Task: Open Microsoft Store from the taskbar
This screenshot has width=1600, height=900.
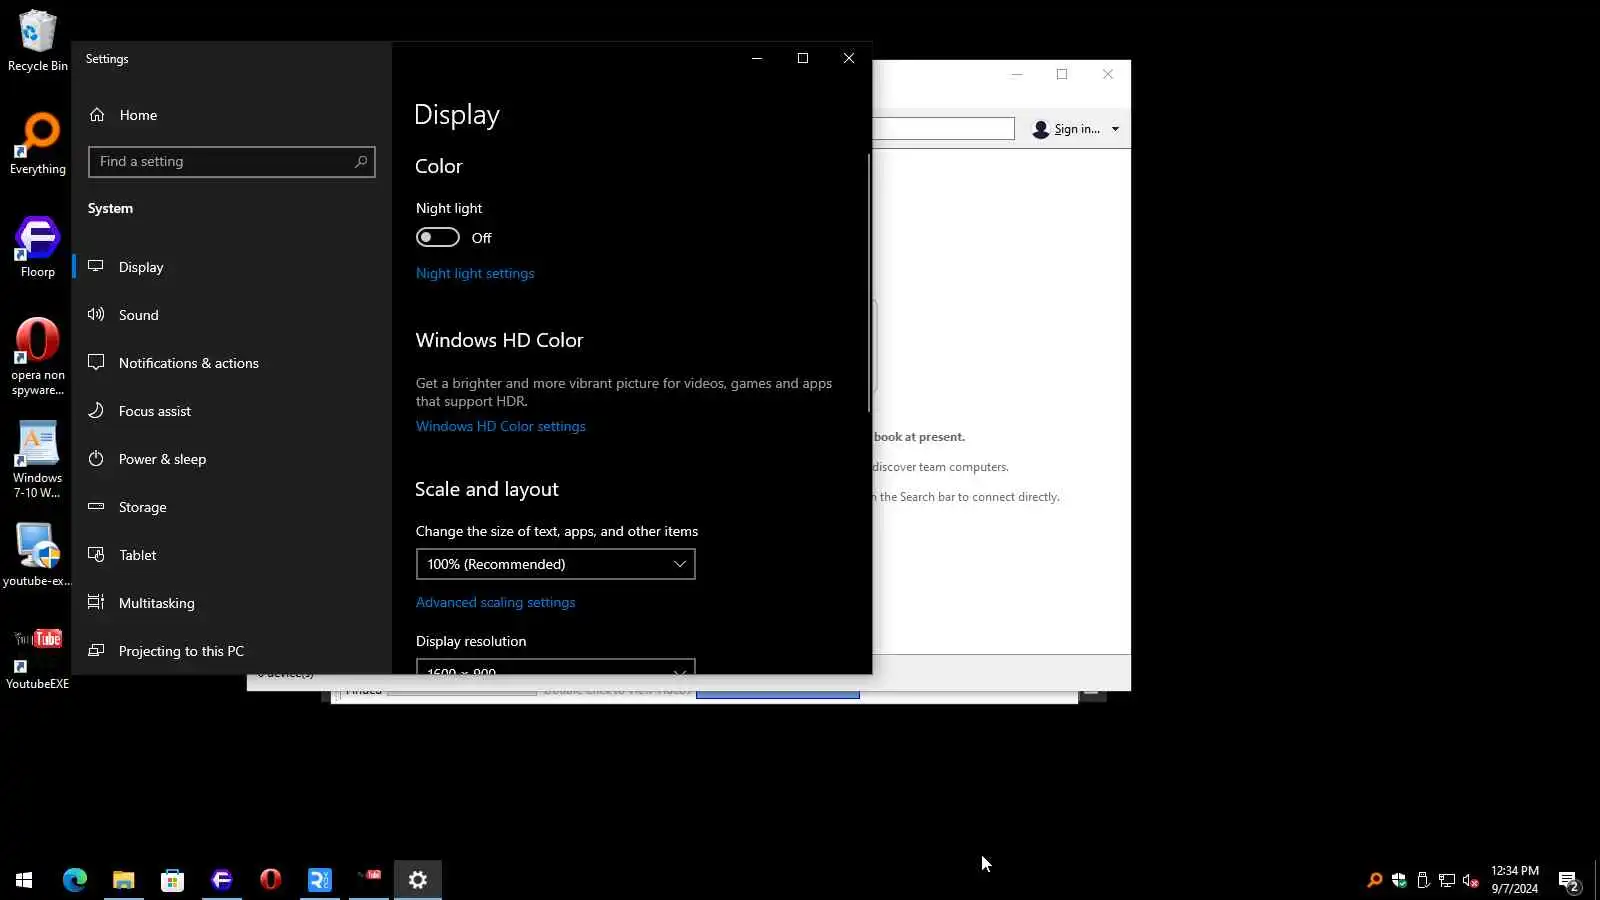Action: 173,880
